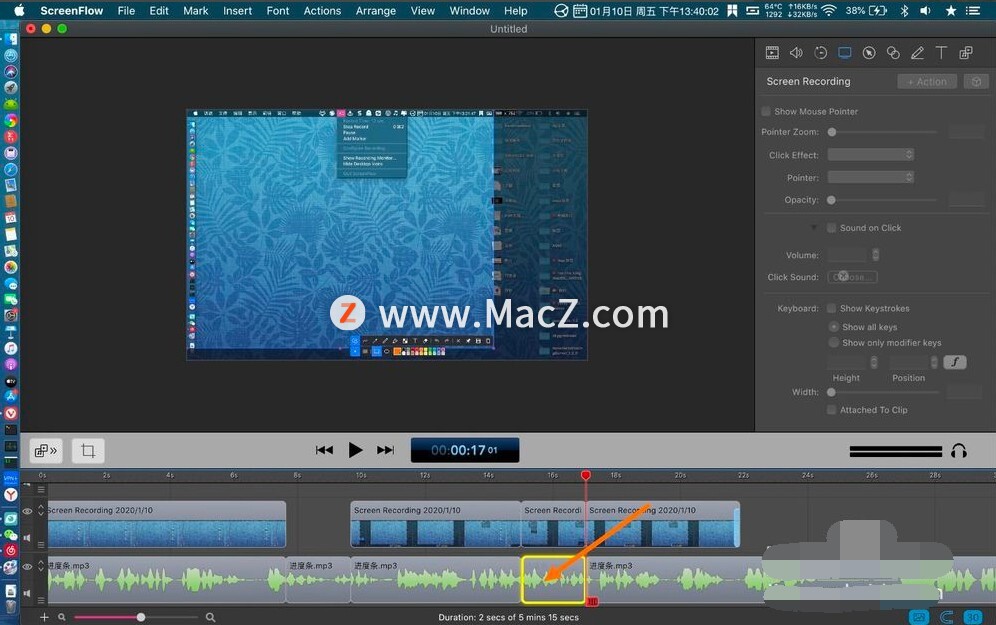Click the large zoom-in magnifier in timeline
Image resolution: width=996 pixels, height=625 pixels.
pyautogui.click(x=210, y=617)
